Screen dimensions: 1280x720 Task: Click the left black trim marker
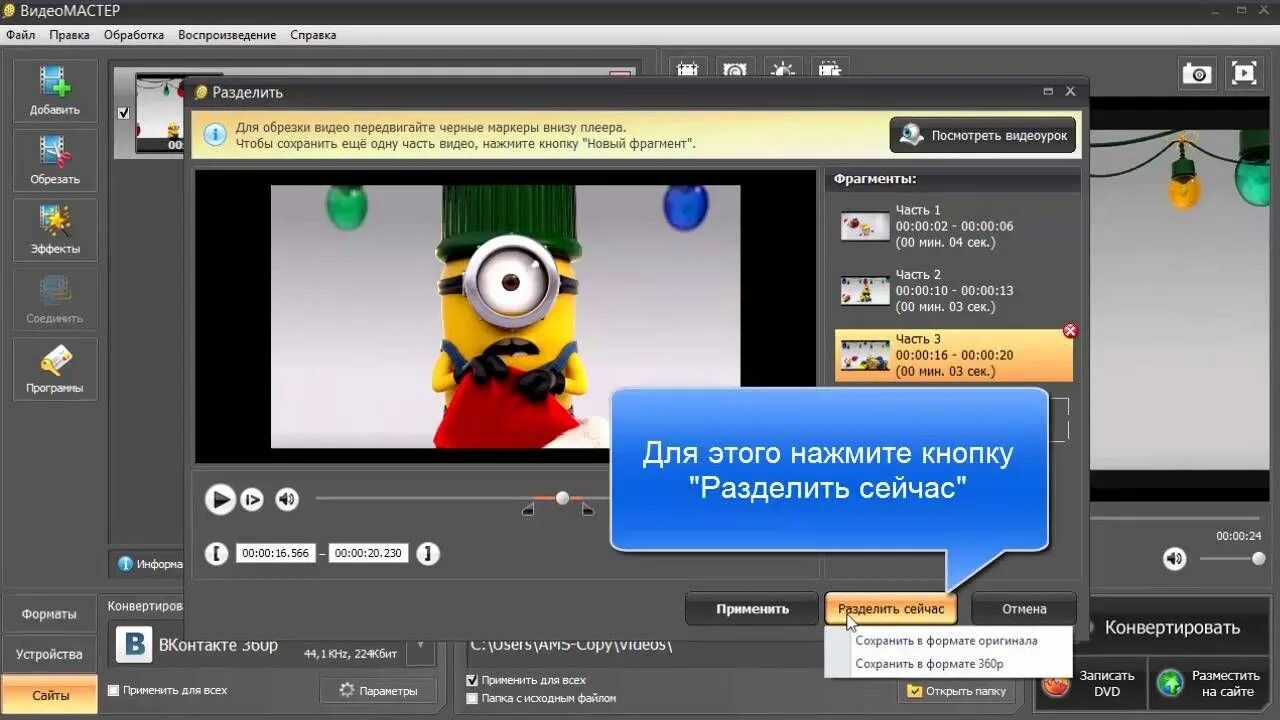coord(529,510)
